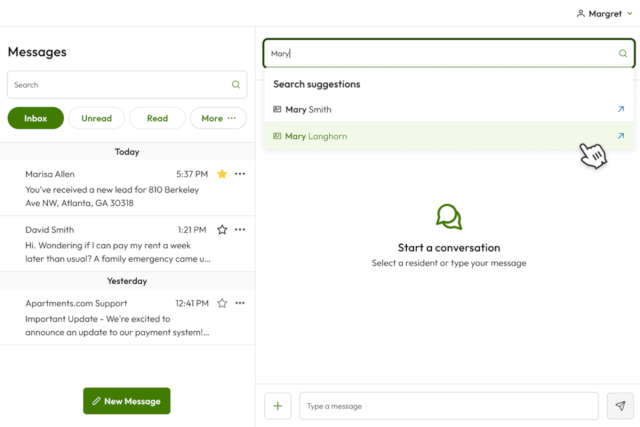Click the New Message button
The image size is (640, 427).
pyautogui.click(x=127, y=401)
